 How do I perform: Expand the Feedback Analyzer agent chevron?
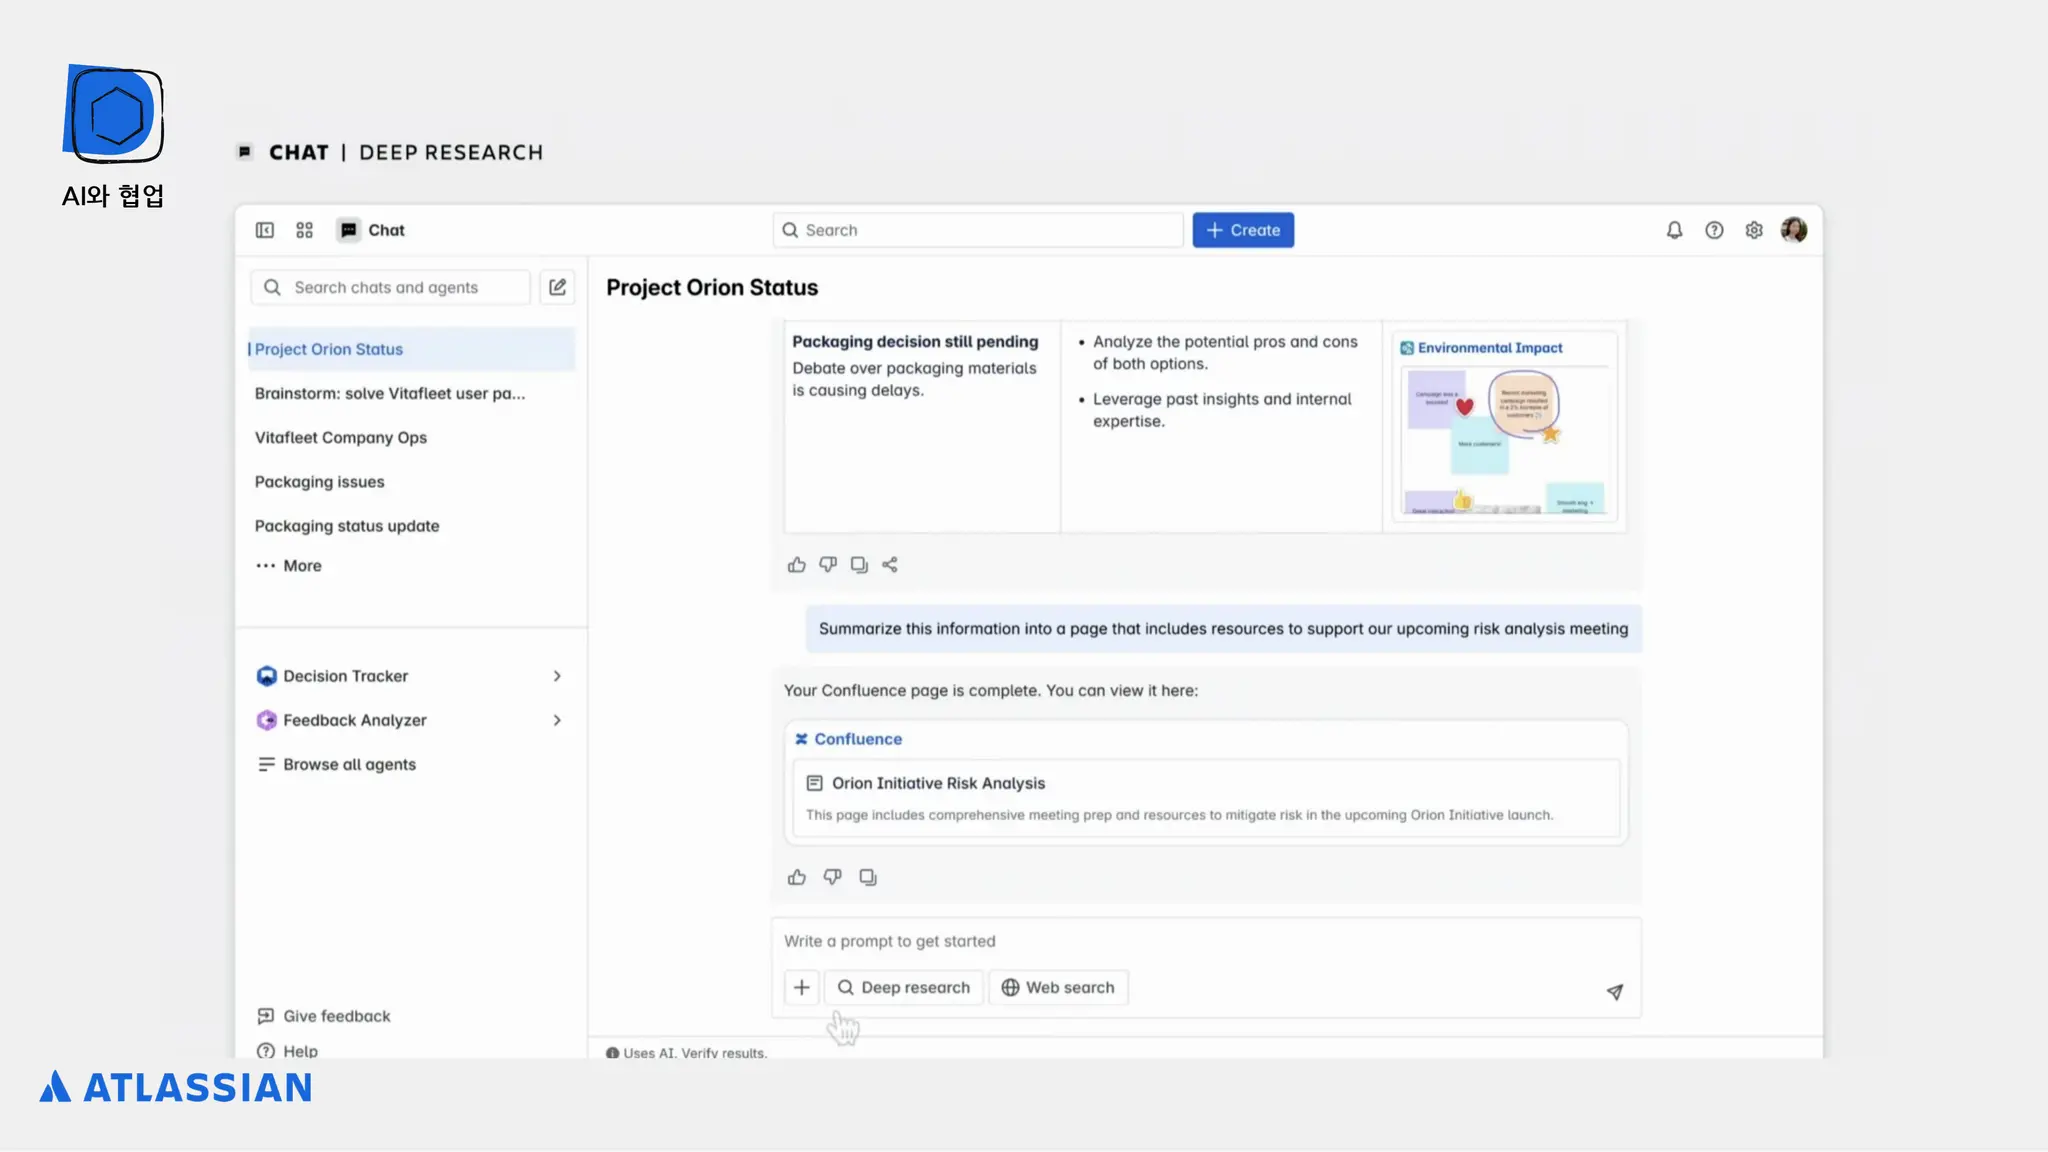coord(557,720)
